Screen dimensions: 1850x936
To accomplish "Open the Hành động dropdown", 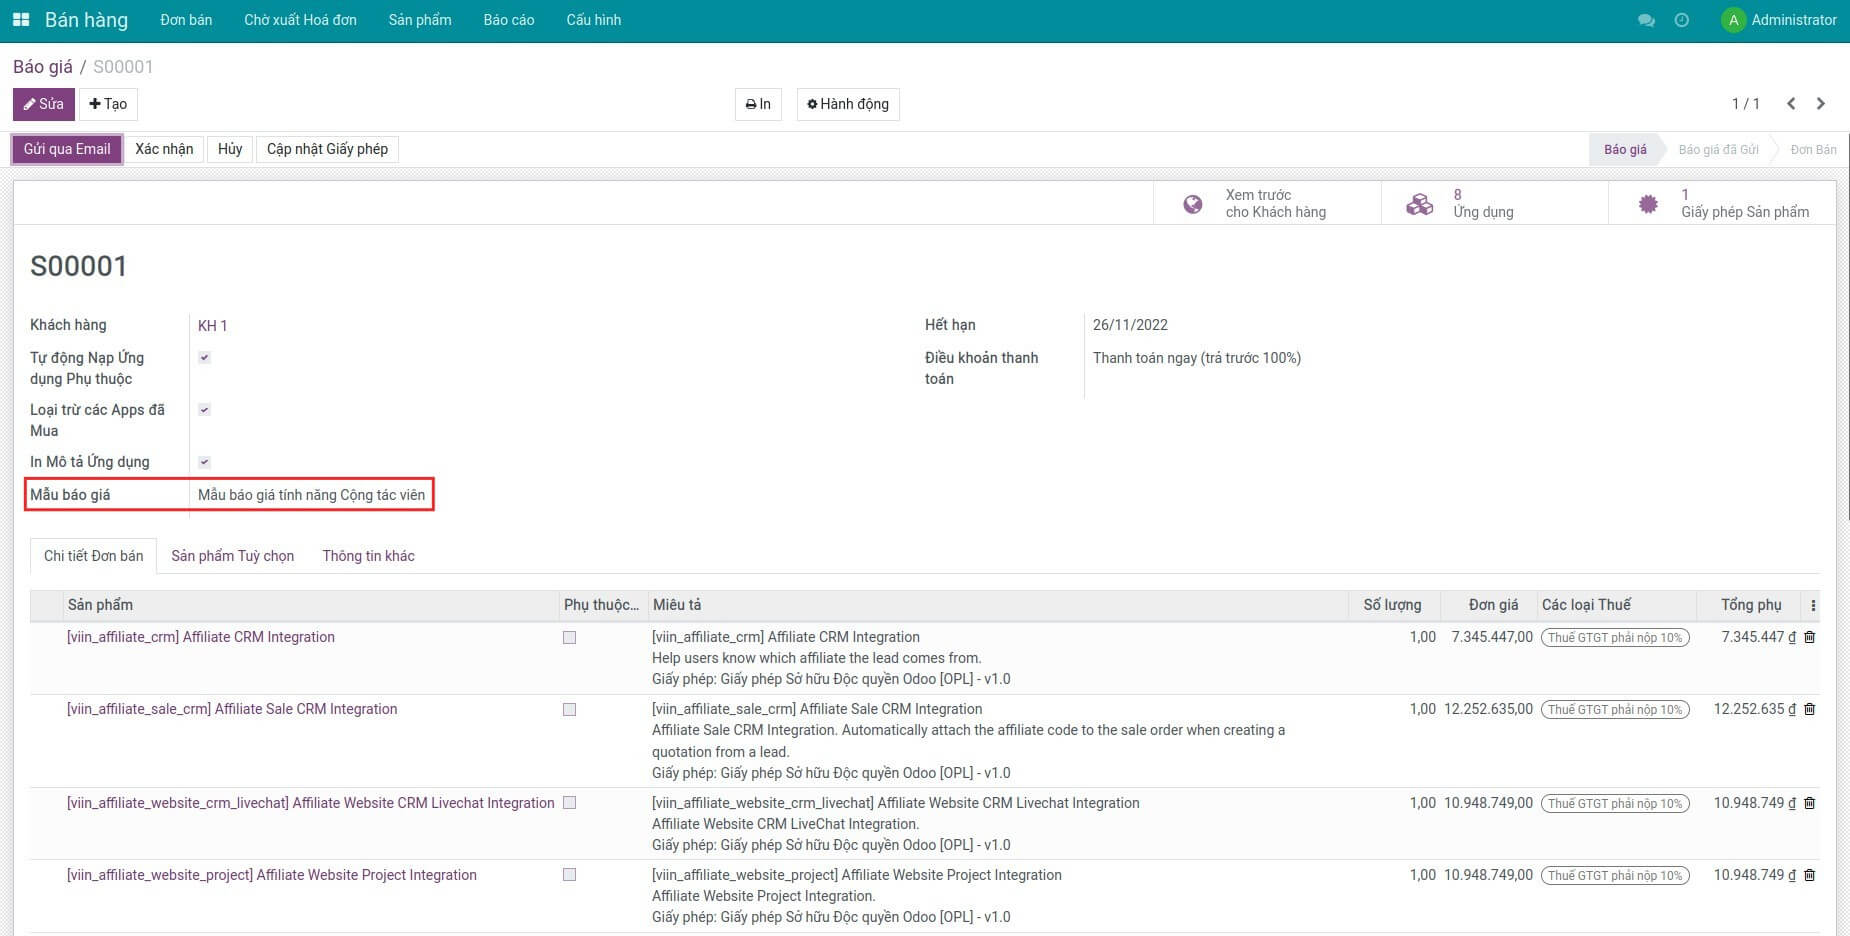I will click(x=848, y=104).
